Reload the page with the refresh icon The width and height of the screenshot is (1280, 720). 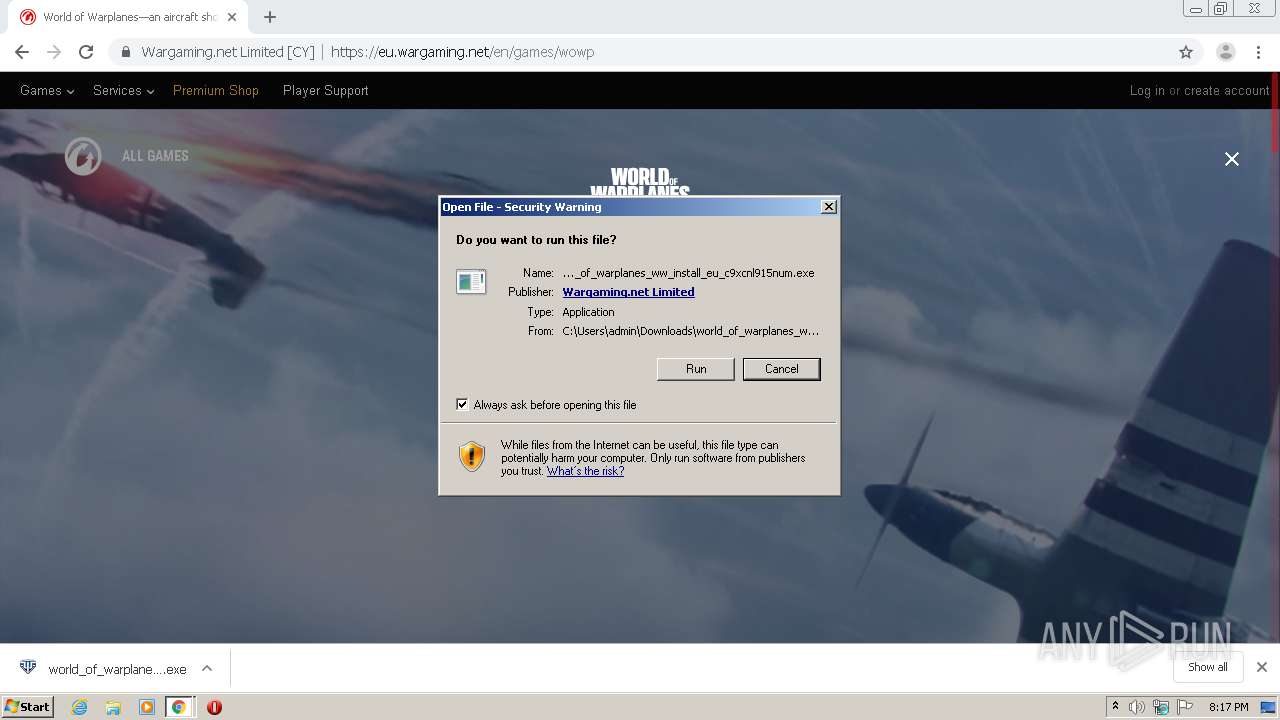86,52
